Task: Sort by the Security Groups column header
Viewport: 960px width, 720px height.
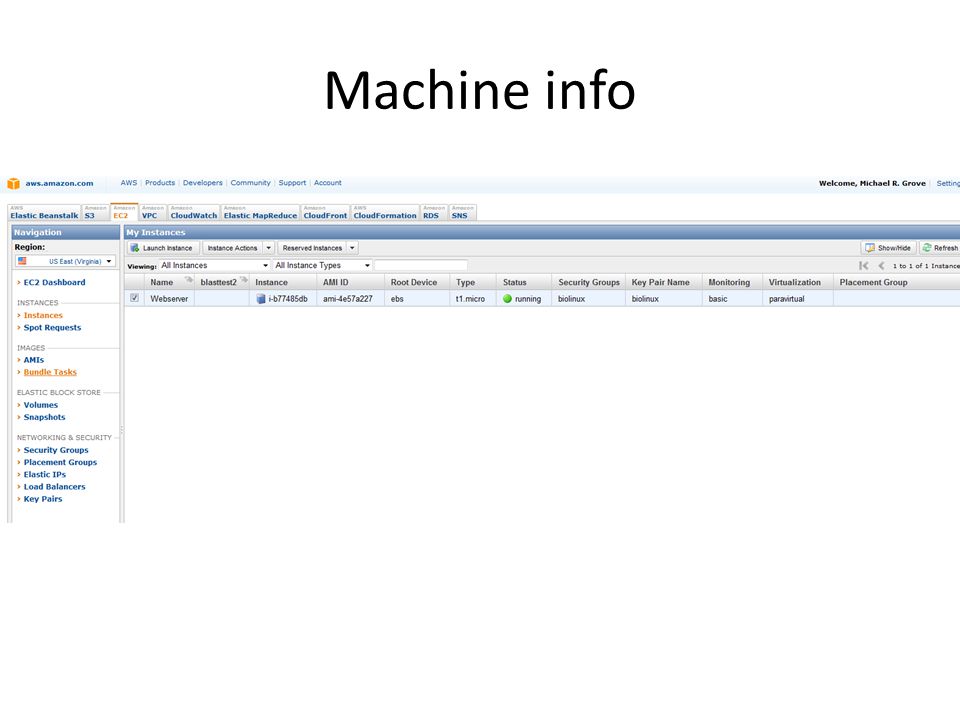Action: 589,282
